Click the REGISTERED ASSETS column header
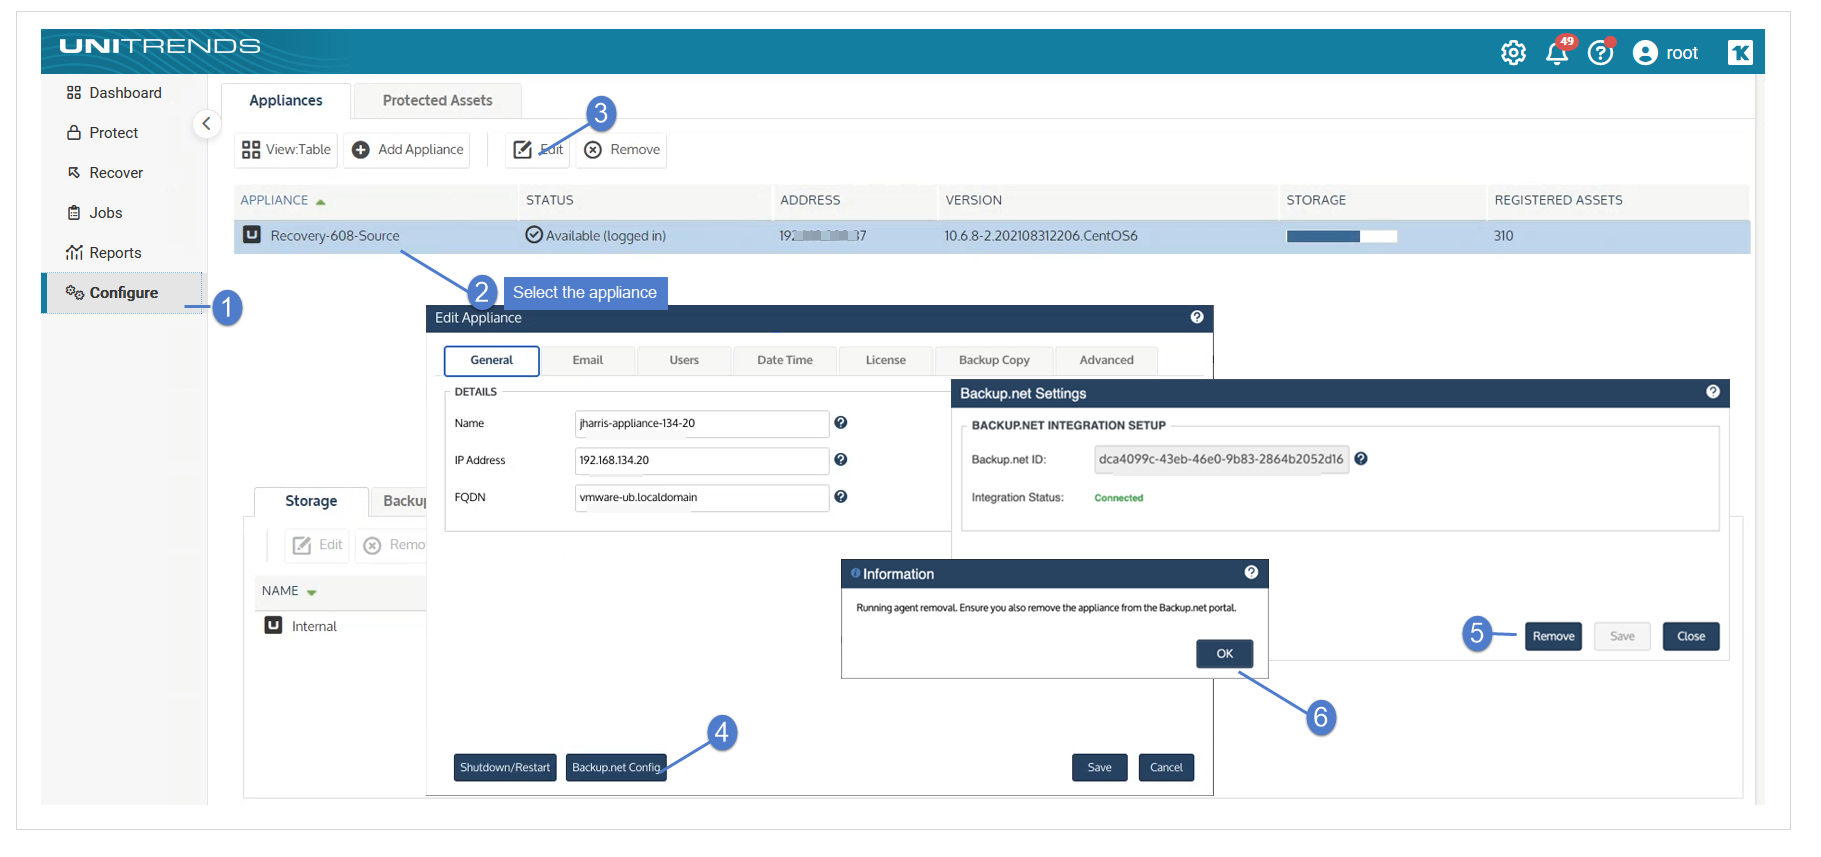Image resolution: width=1821 pixels, height=857 pixels. click(x=1558, y=200)
